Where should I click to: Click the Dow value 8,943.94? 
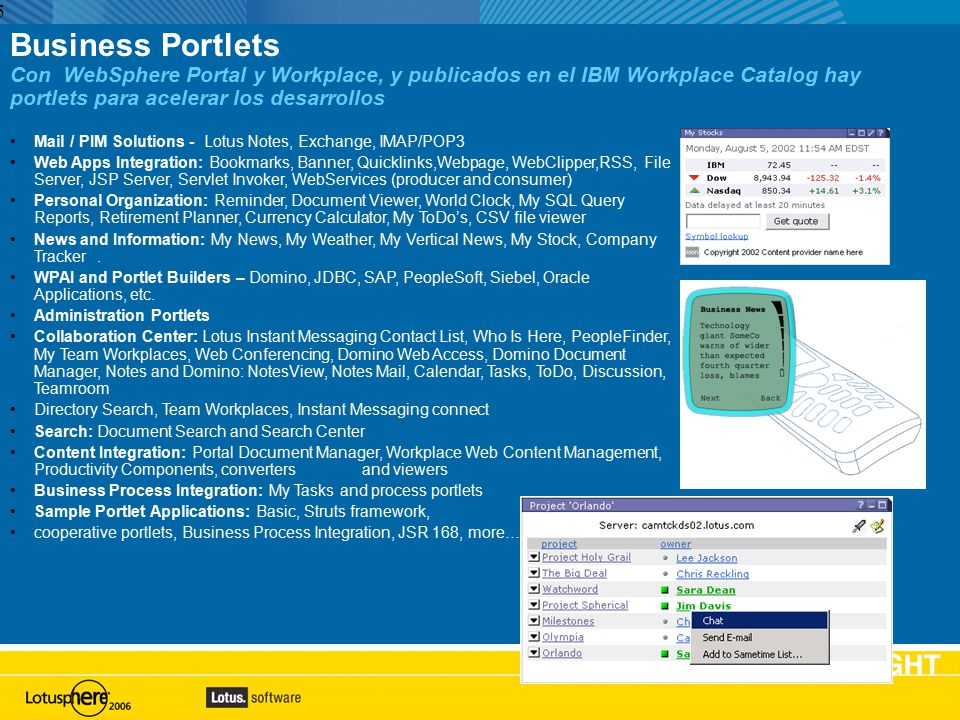(x=772, y=178)
